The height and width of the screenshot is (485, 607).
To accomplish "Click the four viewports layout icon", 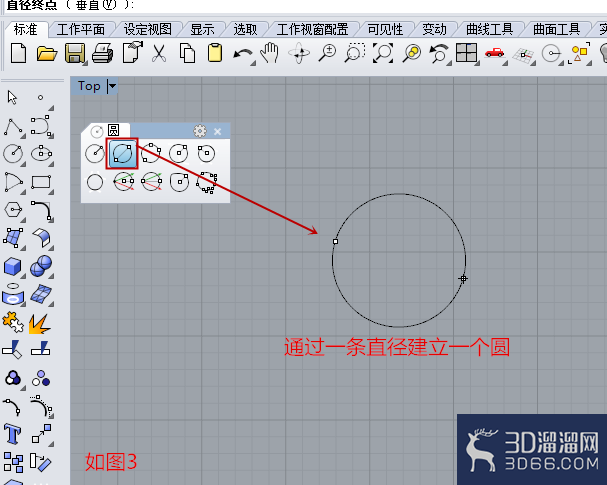I will (x=466, y=53).
